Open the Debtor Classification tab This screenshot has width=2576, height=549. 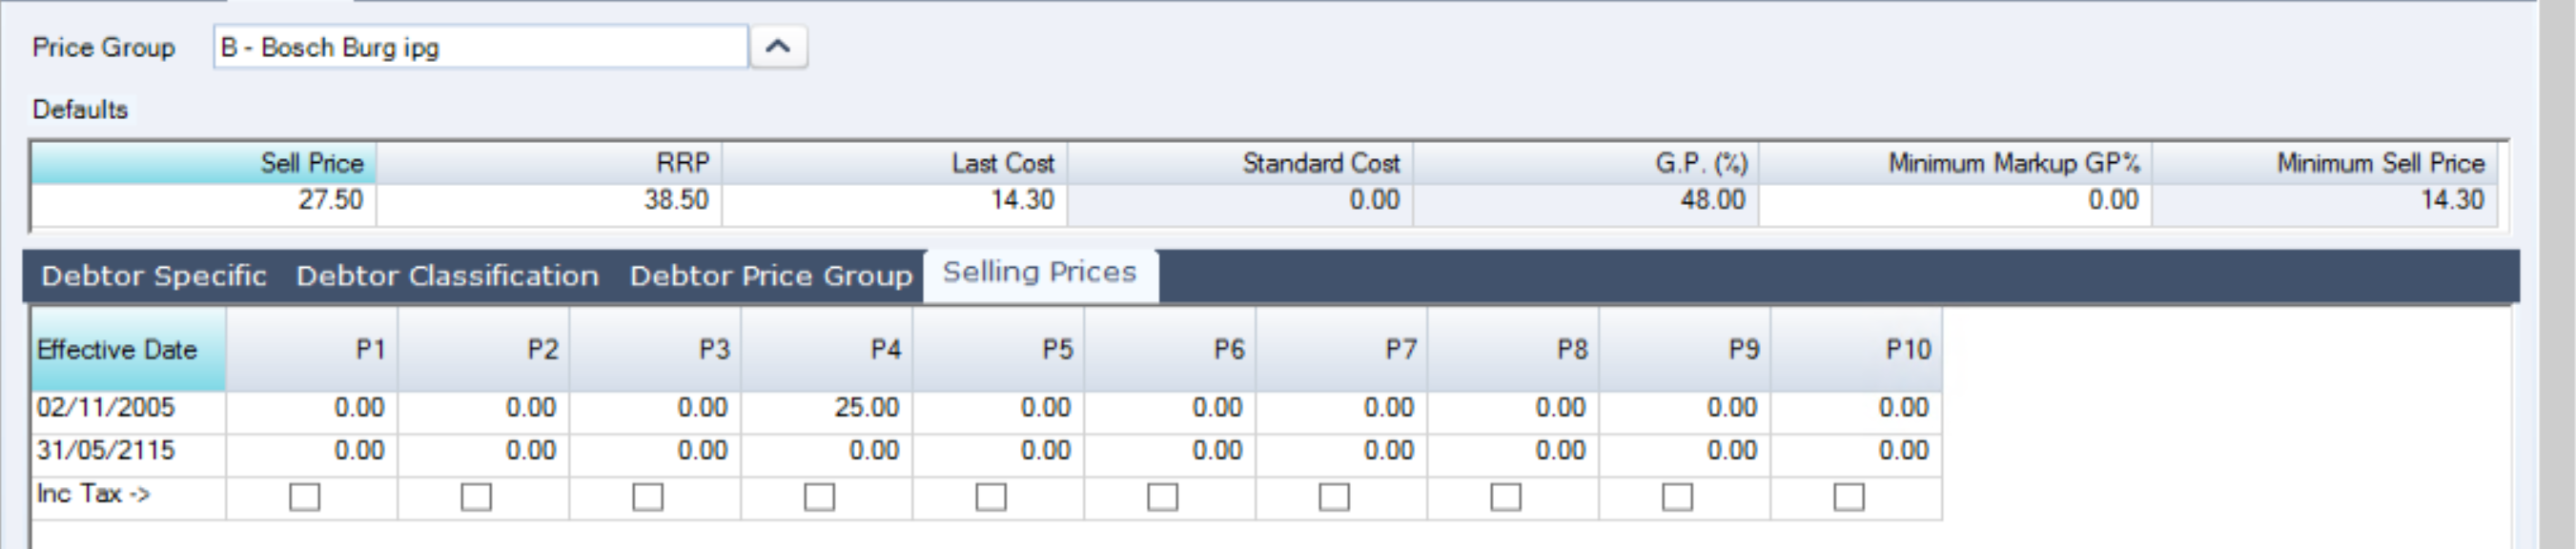(447, 276)
